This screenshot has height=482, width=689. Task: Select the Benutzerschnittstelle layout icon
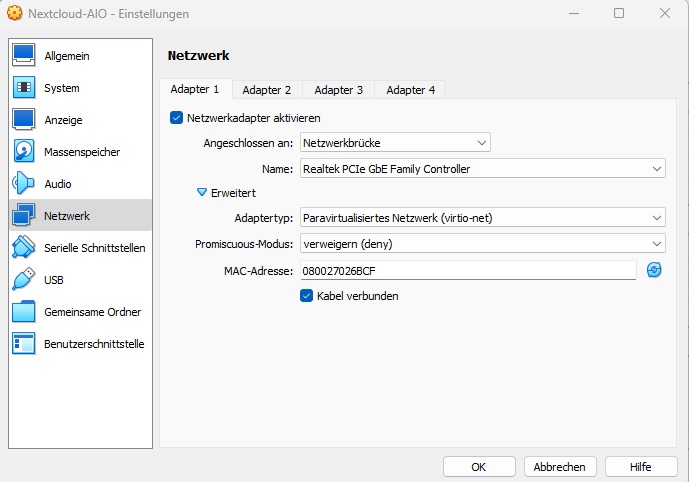(24, 344)
